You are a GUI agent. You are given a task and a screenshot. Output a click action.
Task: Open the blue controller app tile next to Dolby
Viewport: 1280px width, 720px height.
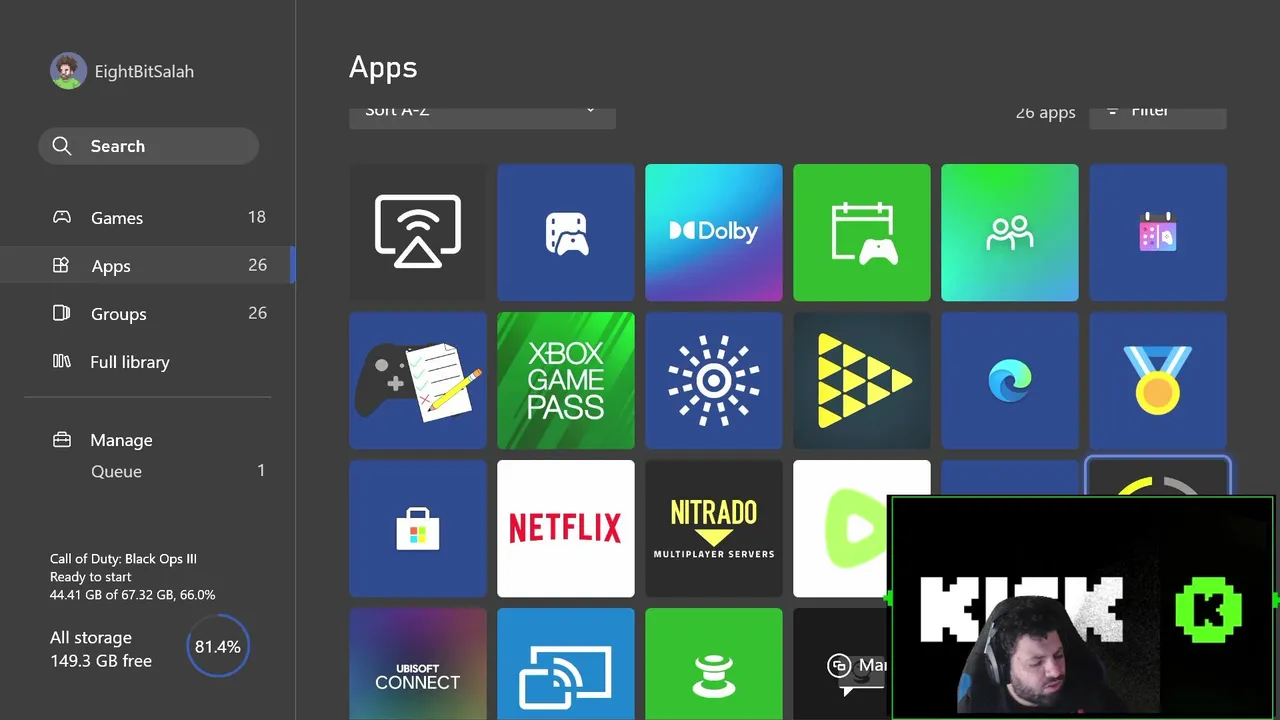click(x=566, y=232)
